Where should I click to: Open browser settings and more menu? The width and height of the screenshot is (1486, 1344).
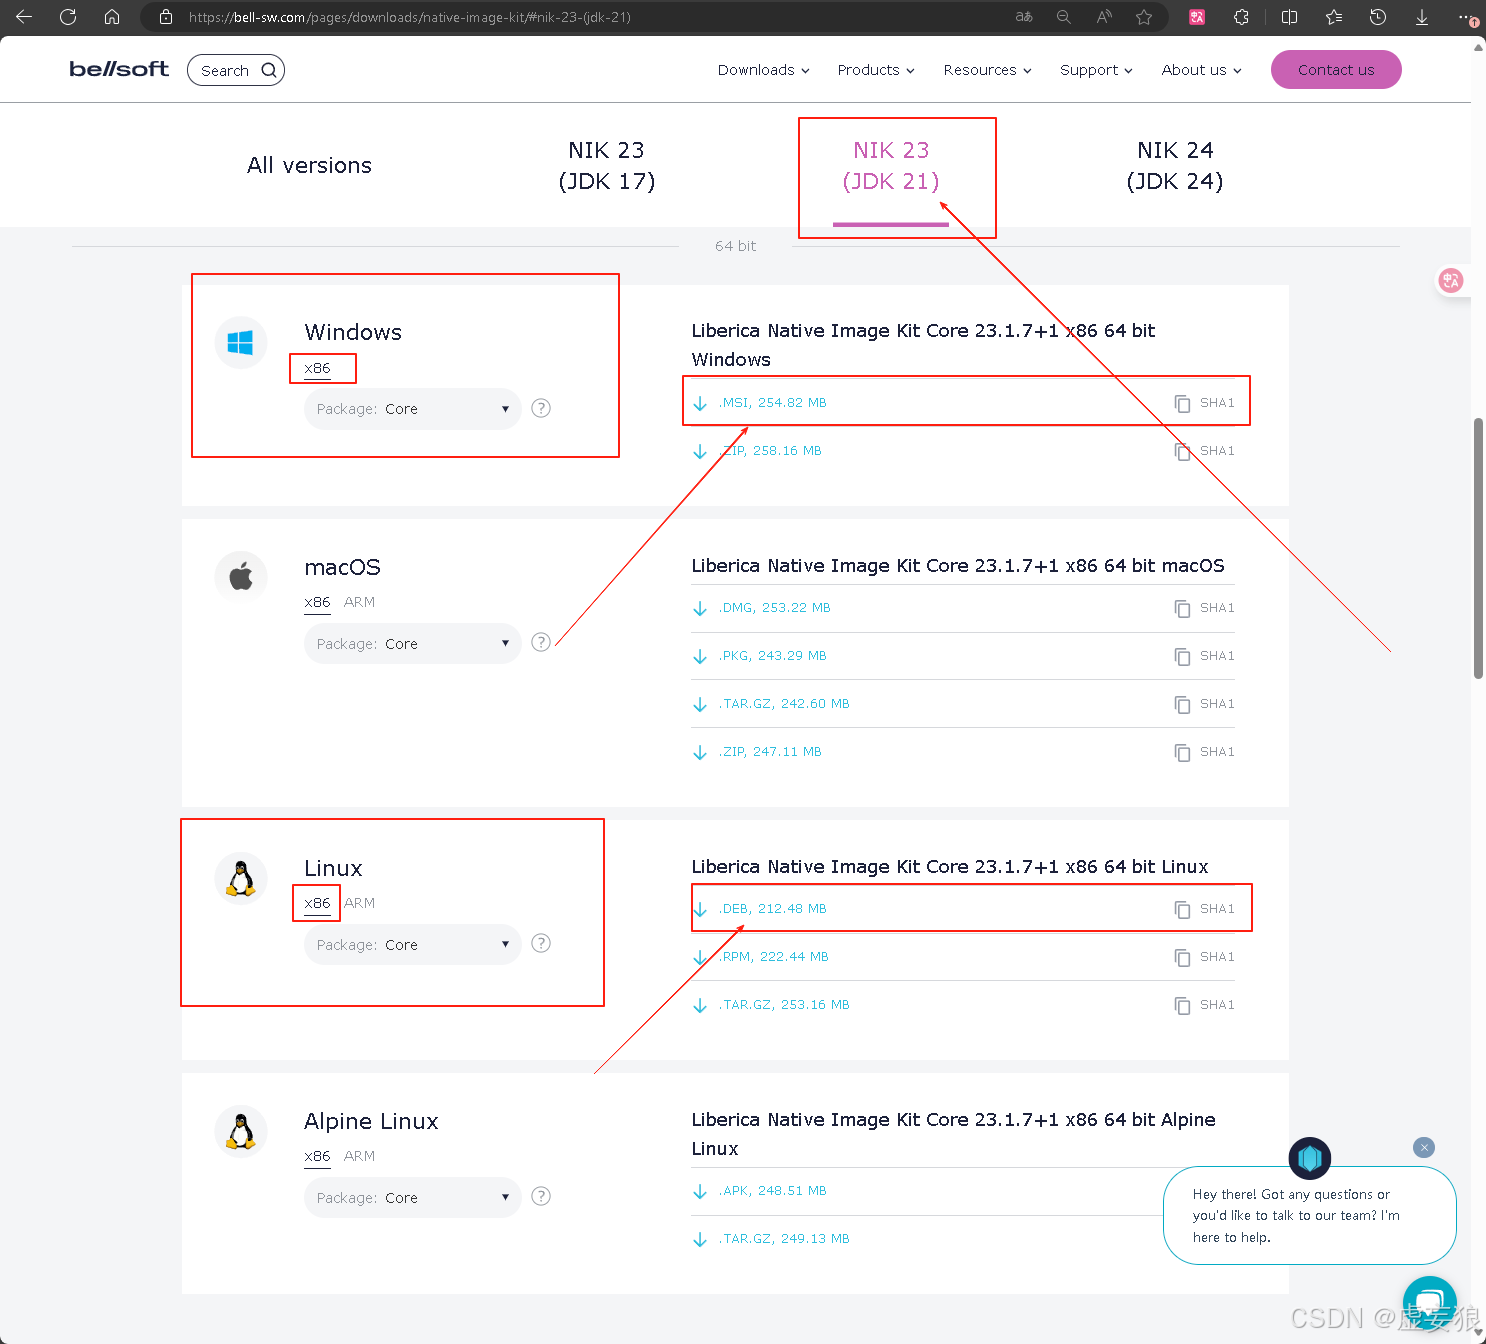1467,17
